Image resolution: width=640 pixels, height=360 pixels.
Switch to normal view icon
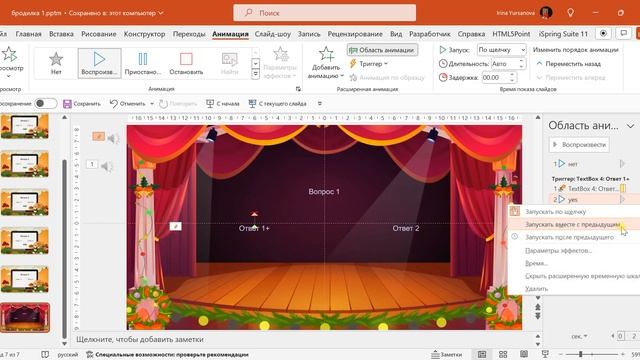point(482,354)
